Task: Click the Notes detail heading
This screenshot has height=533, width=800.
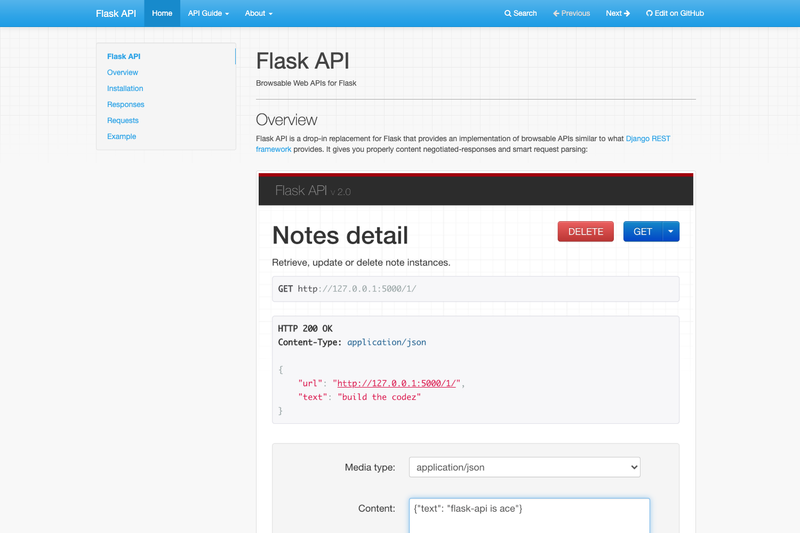Action: (x=340, y=235)
